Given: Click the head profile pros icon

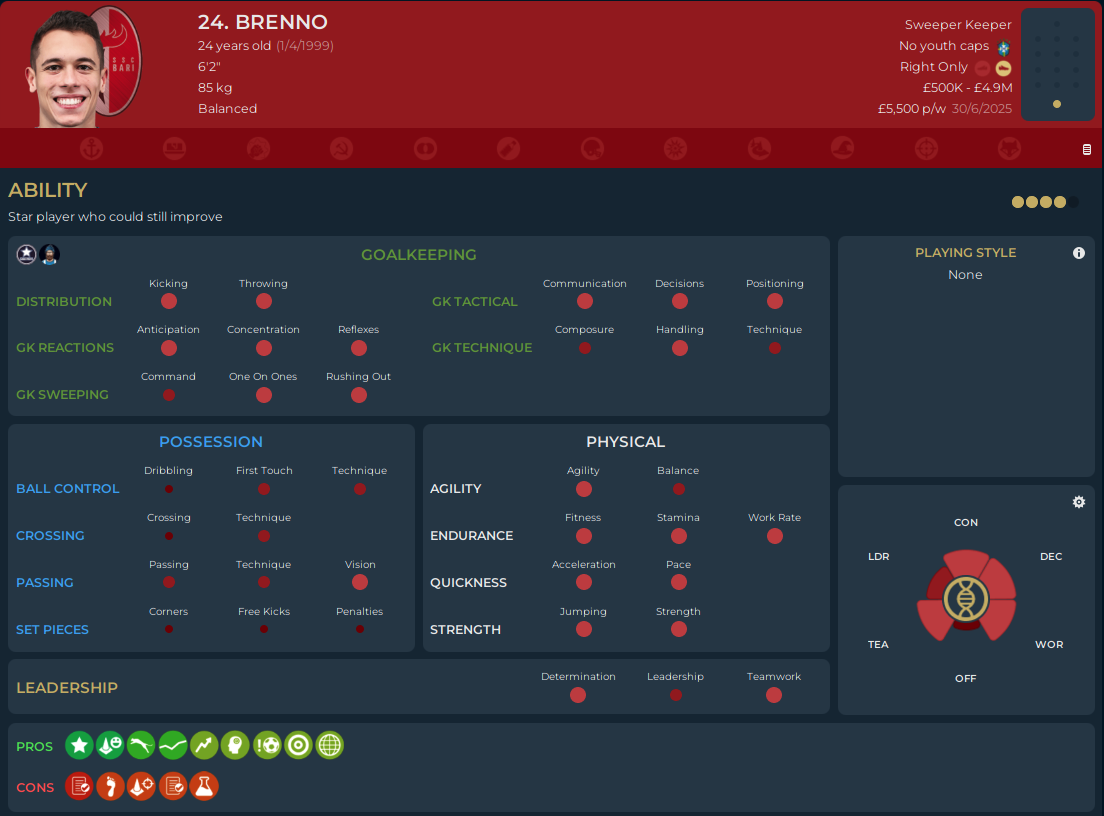Looking at the screenshot, I should coord(235,745).
